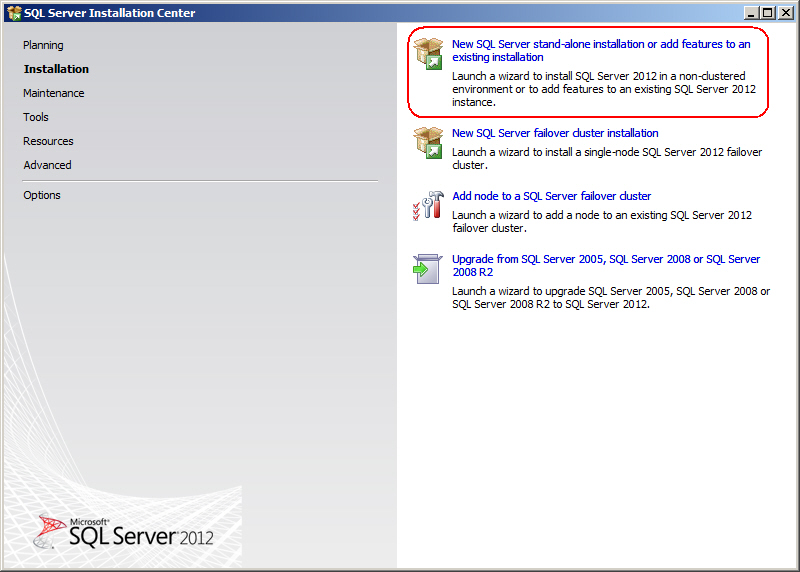Open the Planning section
This screenshot has height=572, width=800.
click(43, 45)
